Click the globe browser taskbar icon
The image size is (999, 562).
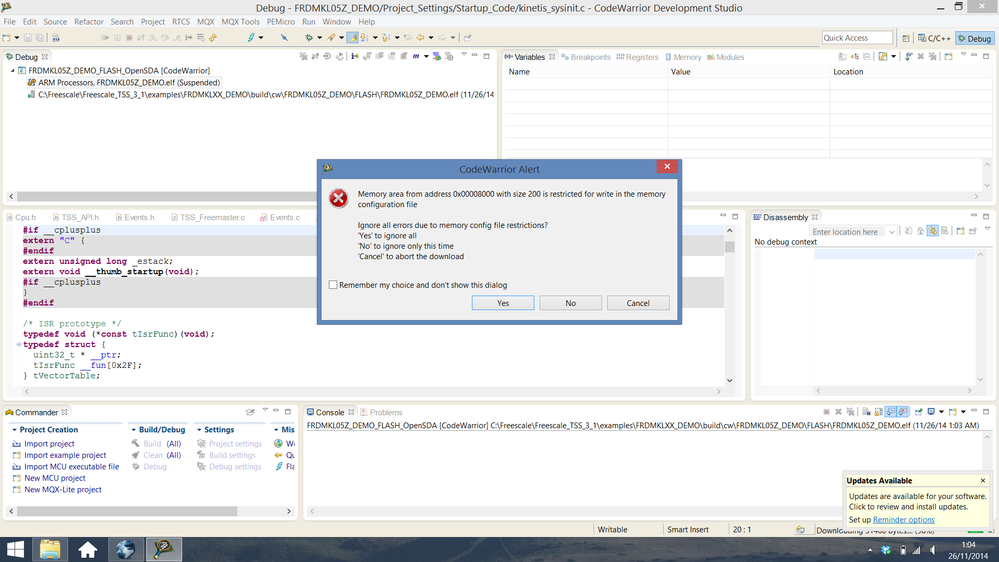125,549
